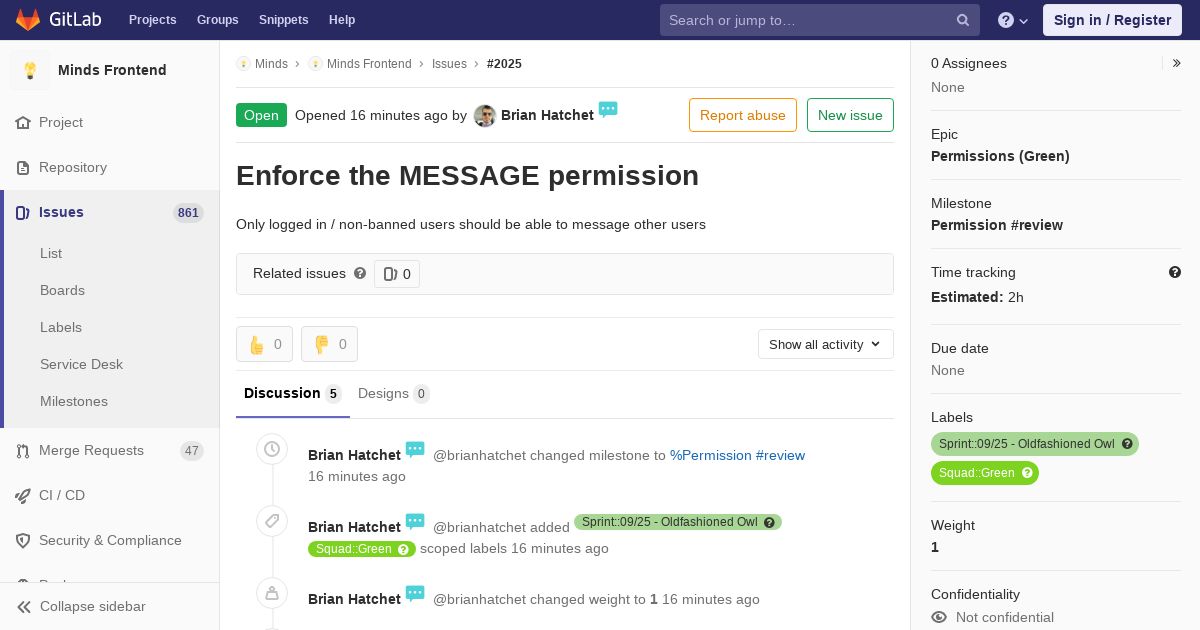This screenshot has width=1200, height=630.
Task: Click the 47 merge requests count badge
Action: pyautogui.click(x=191, y=451)
